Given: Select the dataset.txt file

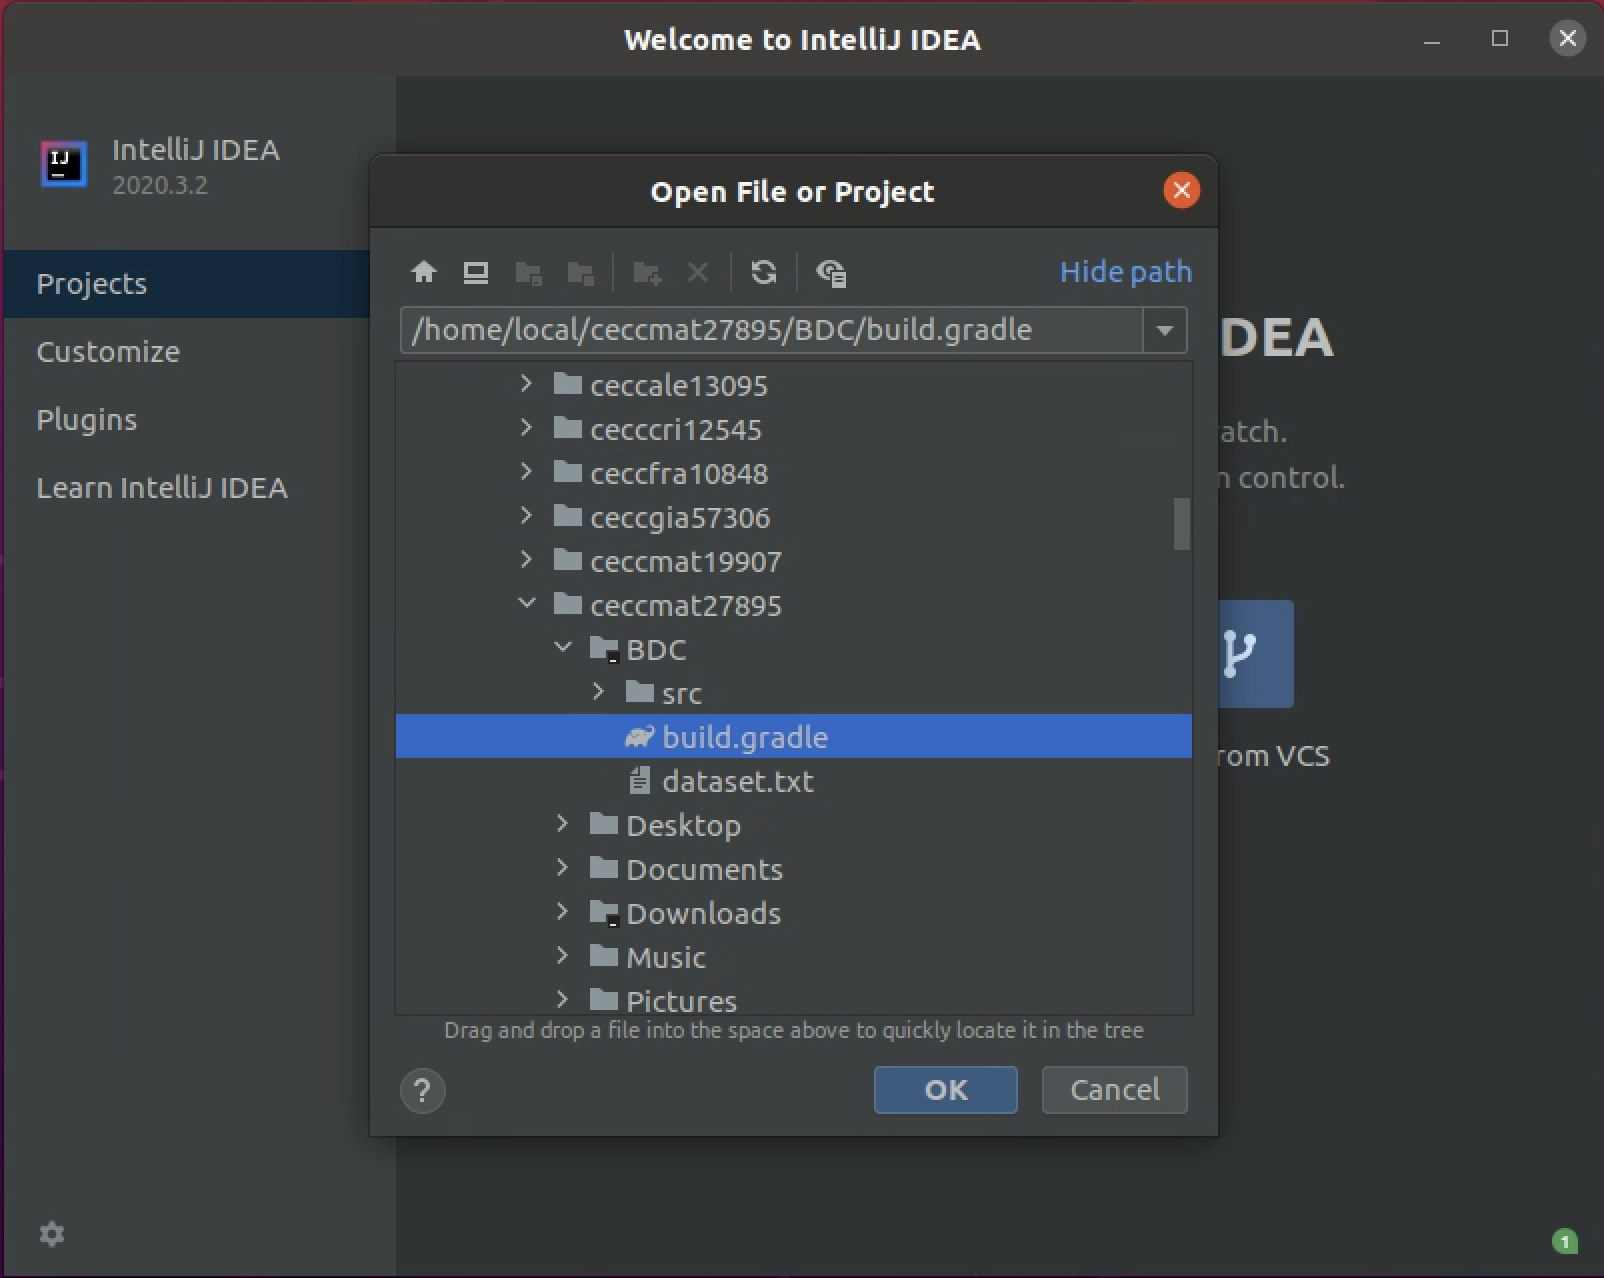Looking at the screenshot, I should click(x=738, y=781).
